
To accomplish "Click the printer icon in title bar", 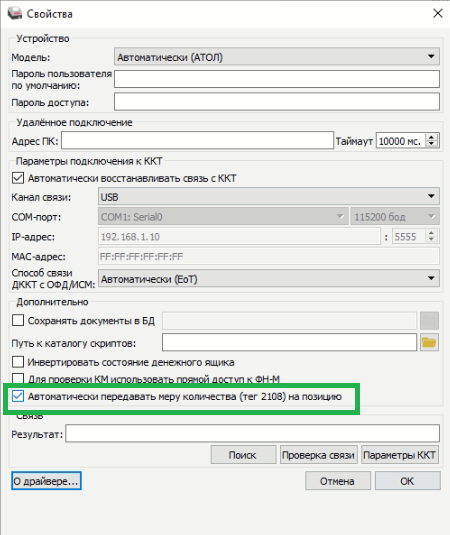I will tap(14, 13).
